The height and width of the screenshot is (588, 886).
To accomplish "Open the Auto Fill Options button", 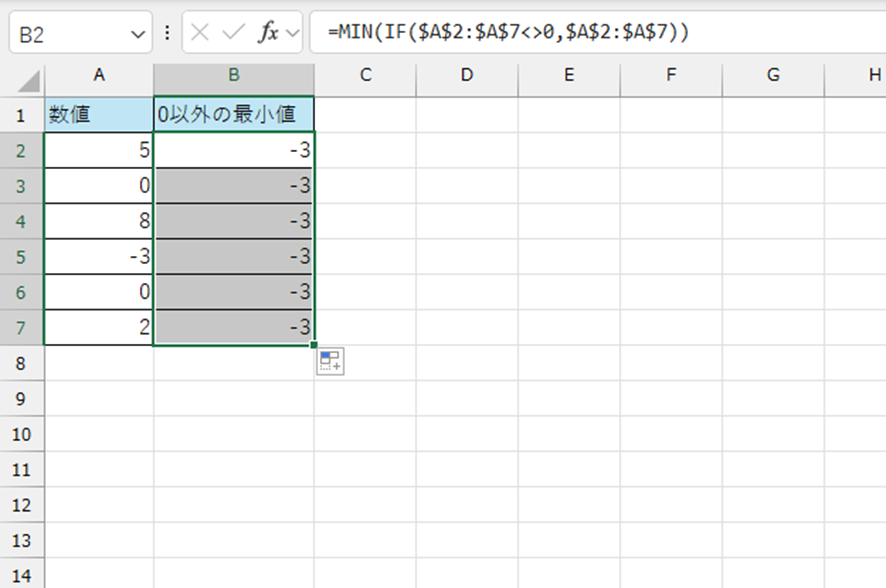I will 330,362.
